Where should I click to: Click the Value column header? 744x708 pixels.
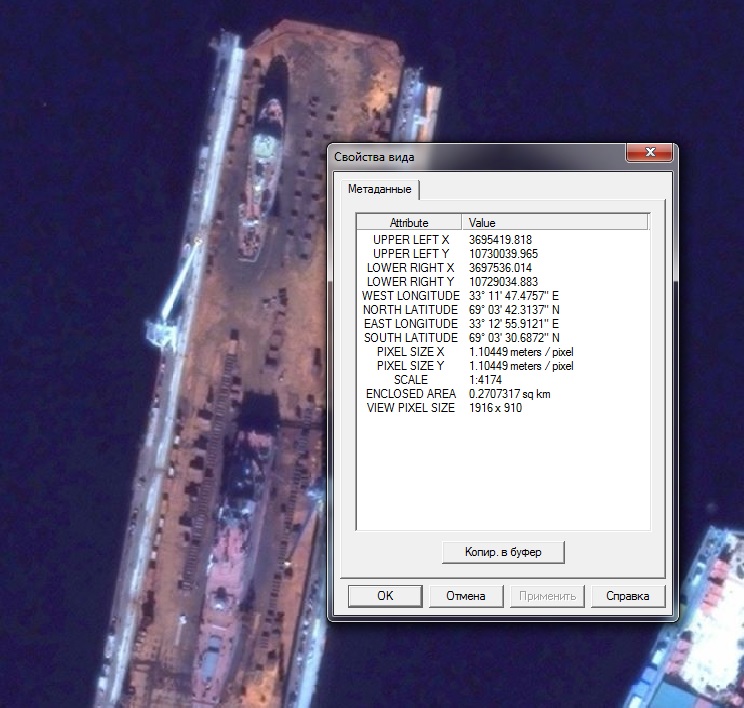point(554,223)
